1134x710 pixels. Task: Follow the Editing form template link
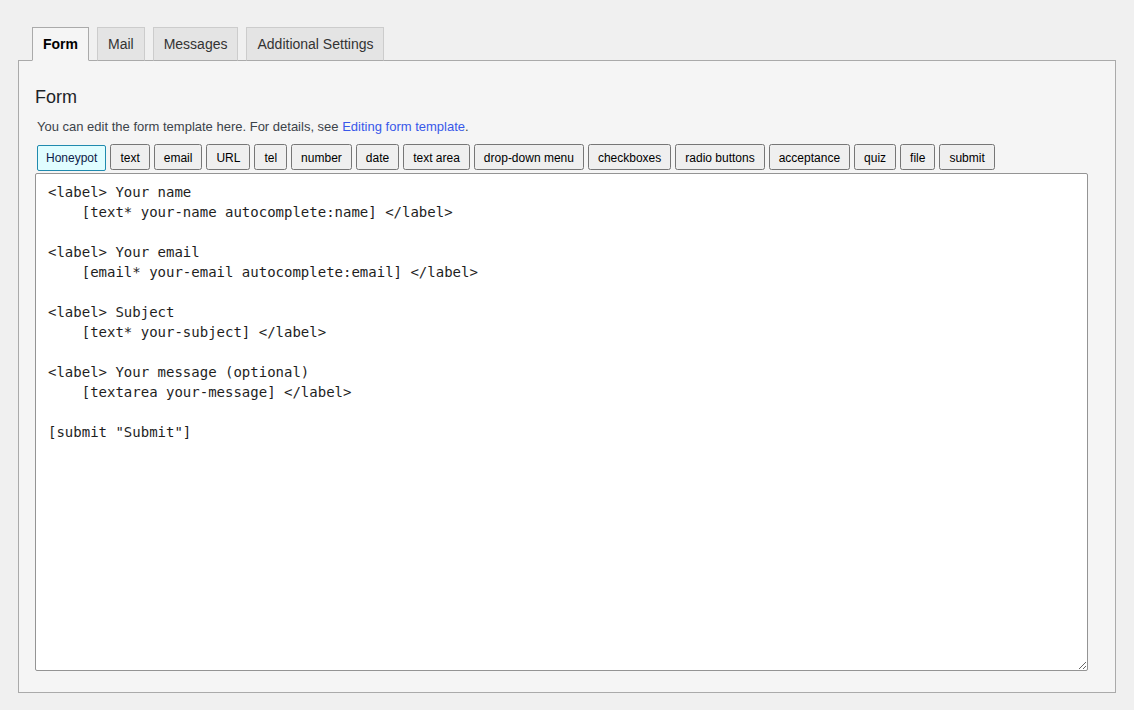tap(404, 127)
